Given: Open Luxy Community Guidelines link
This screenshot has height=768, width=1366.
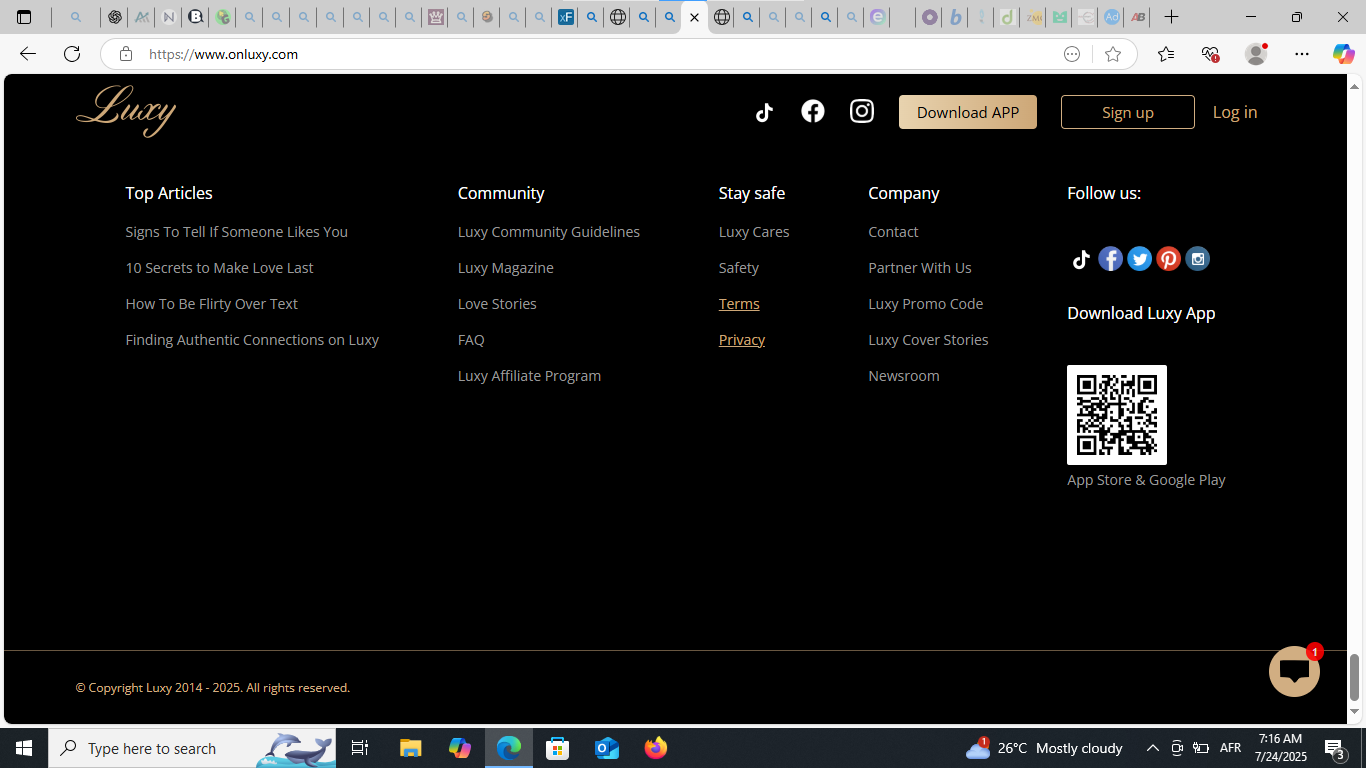Looking at the screenshot, I should pos(549,232).
